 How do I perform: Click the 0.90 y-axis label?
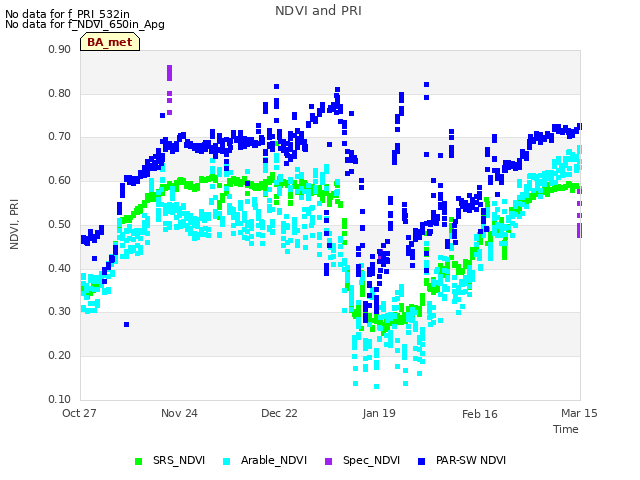(60, 49)
